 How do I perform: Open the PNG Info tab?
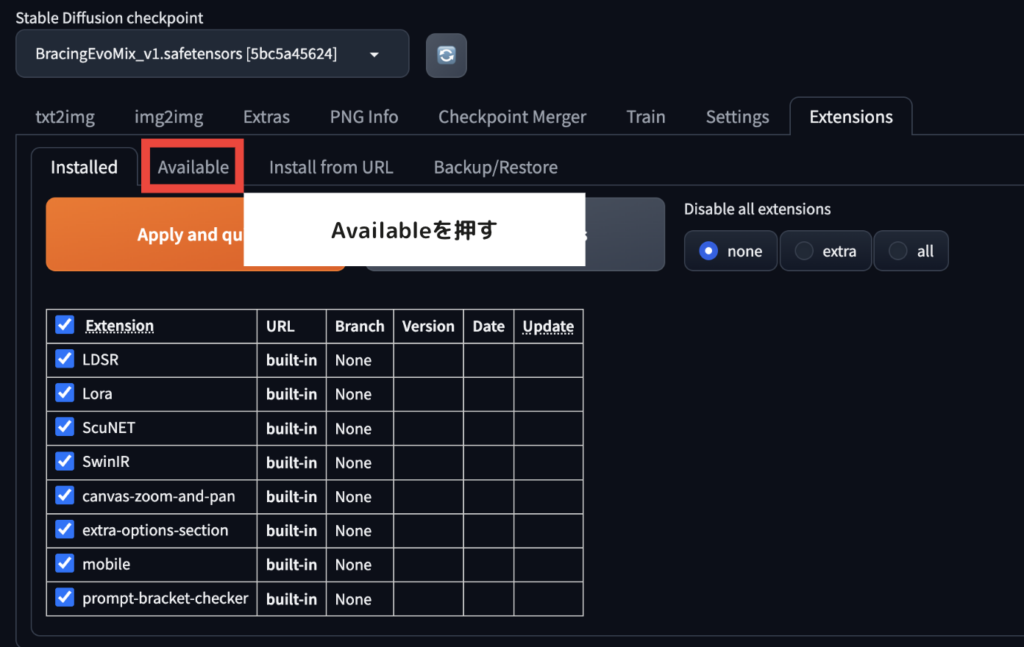[364, 117]
